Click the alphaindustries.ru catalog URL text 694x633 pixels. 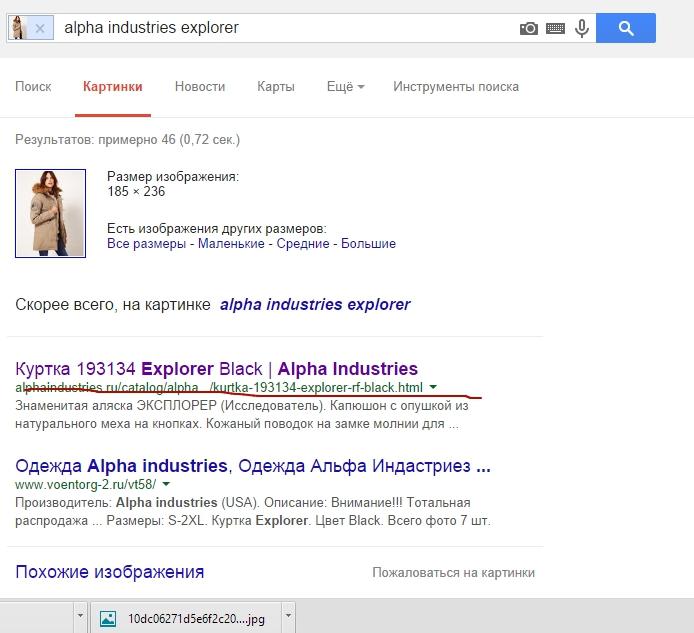coord(219,387)
